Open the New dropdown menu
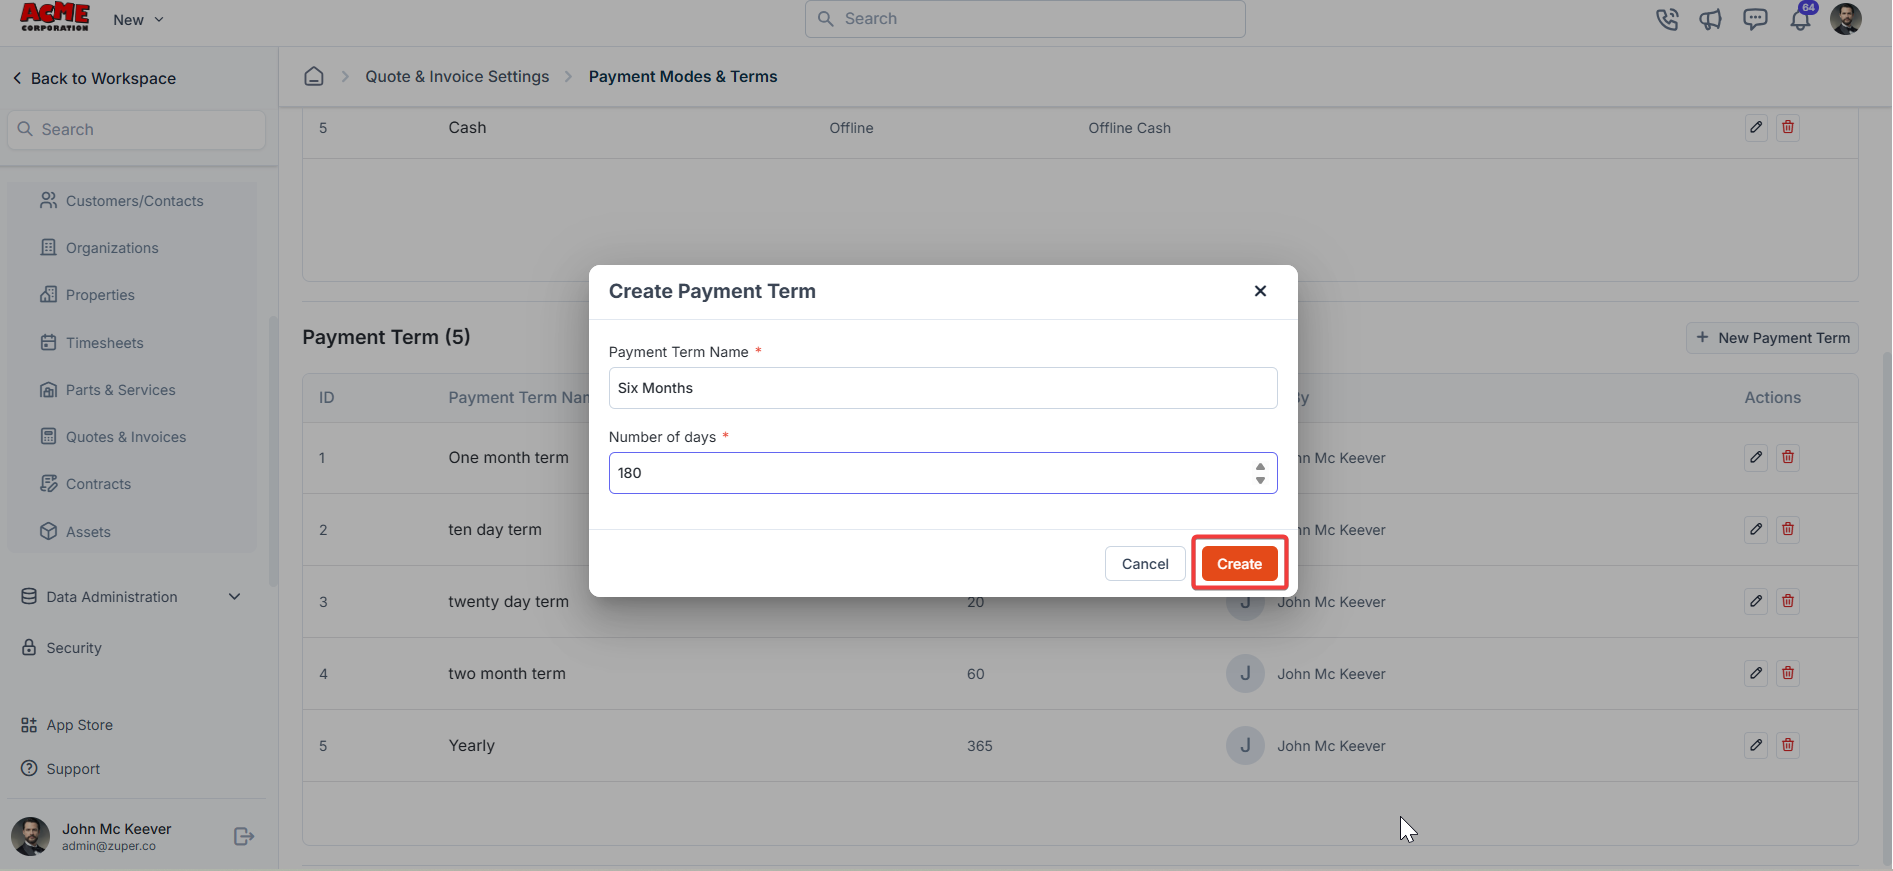This screenshot has width=1893, height=871. point(138,20)
